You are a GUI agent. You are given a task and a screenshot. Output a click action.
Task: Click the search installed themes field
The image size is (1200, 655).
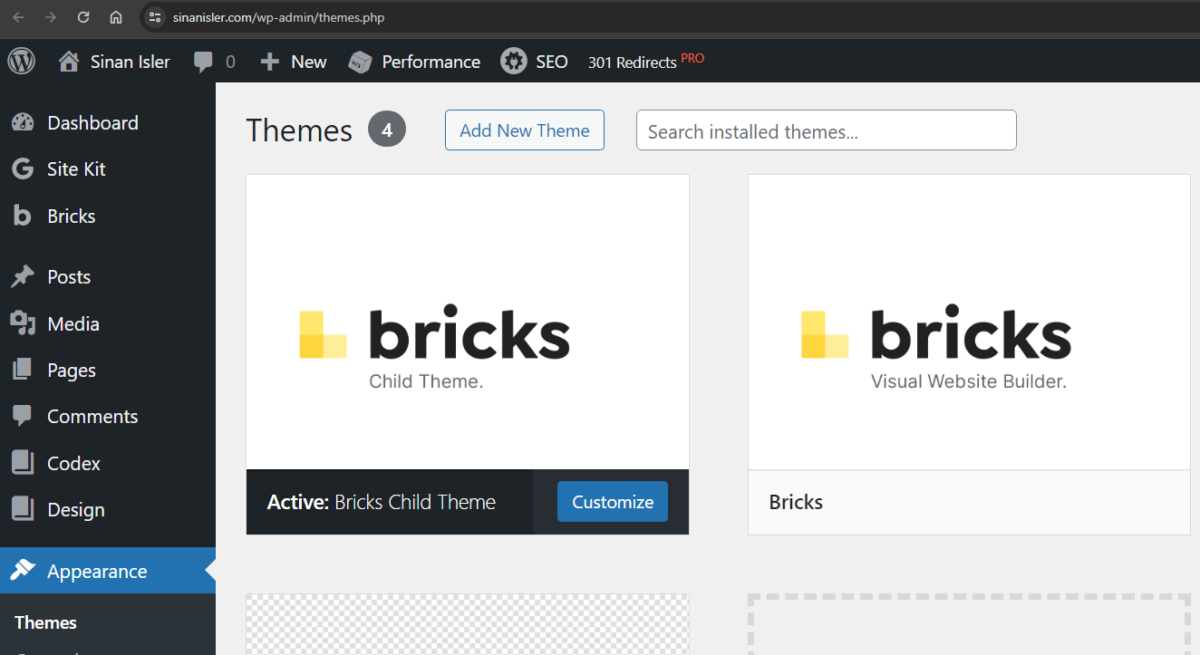pos(826,130)
